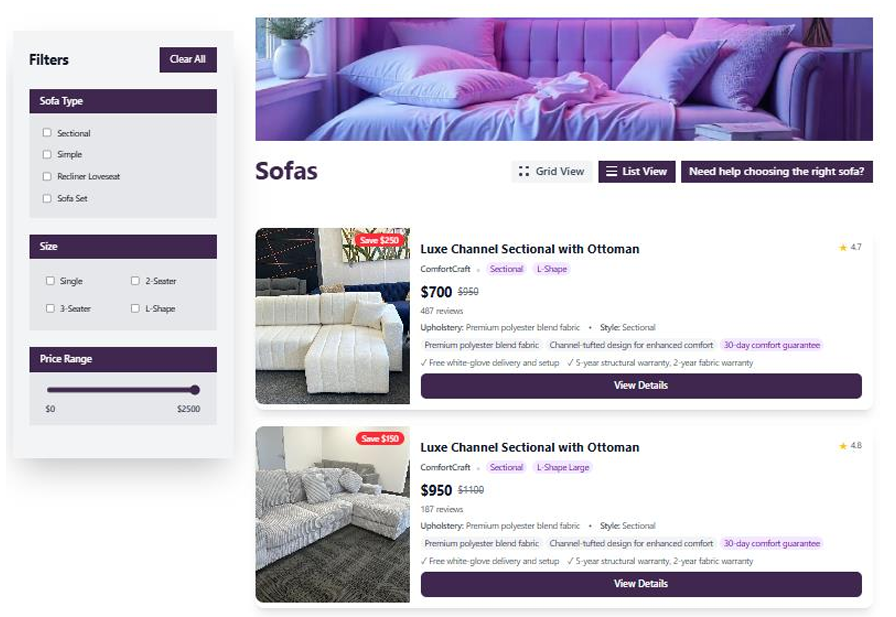
Task: Check the L-Shape size option
Action: [x=135, y=308]
